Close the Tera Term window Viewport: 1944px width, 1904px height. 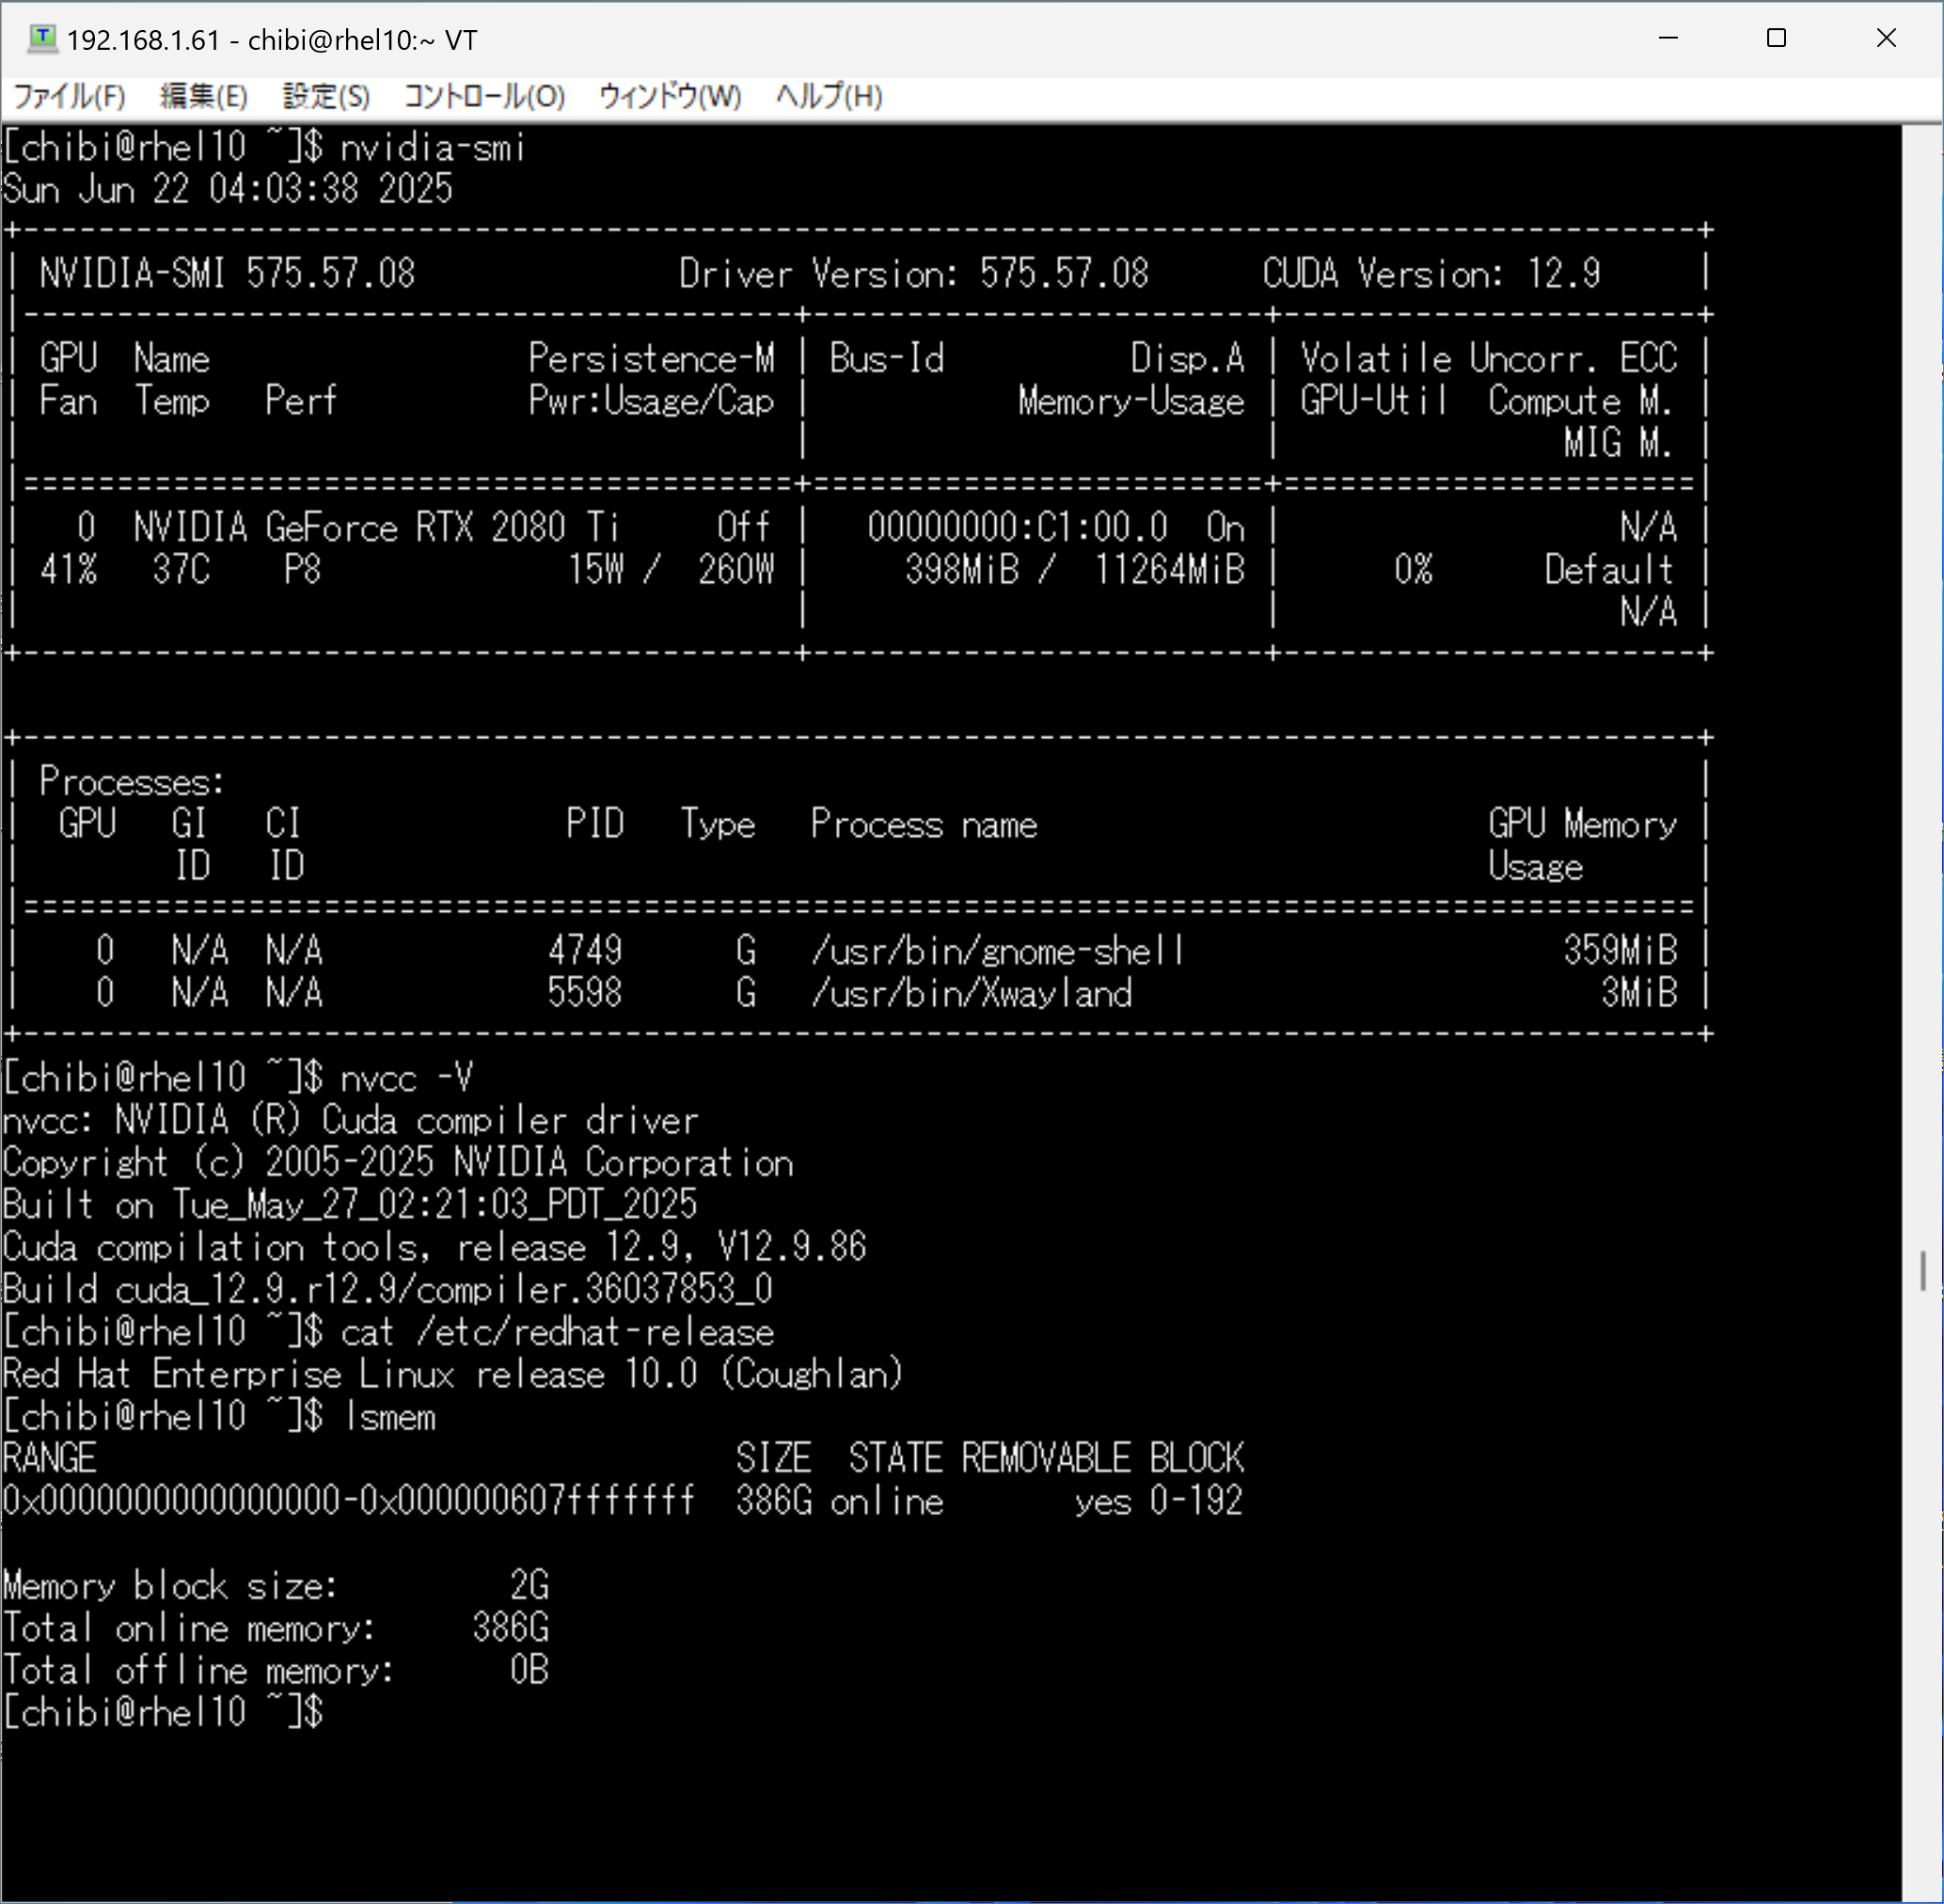coord(1885,39)
